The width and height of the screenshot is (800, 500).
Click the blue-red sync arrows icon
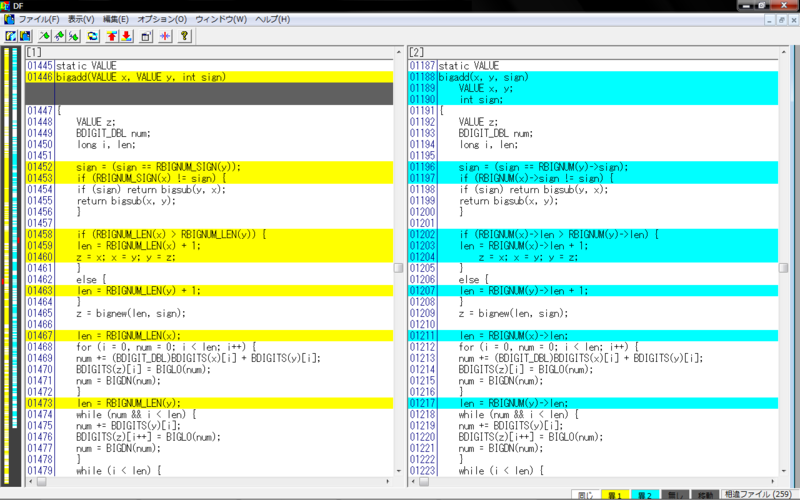[x=165, y=36]
